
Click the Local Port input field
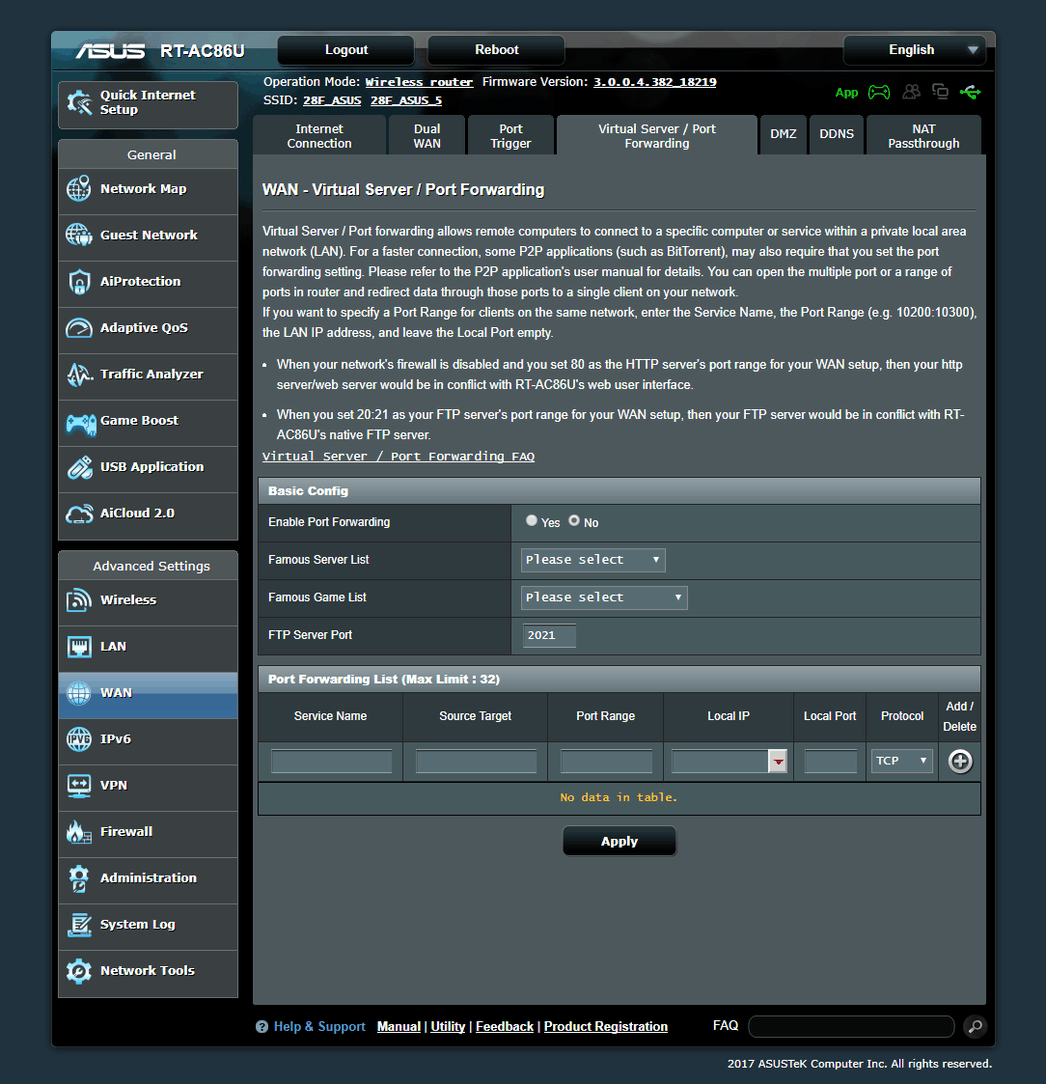pos(830,761)
